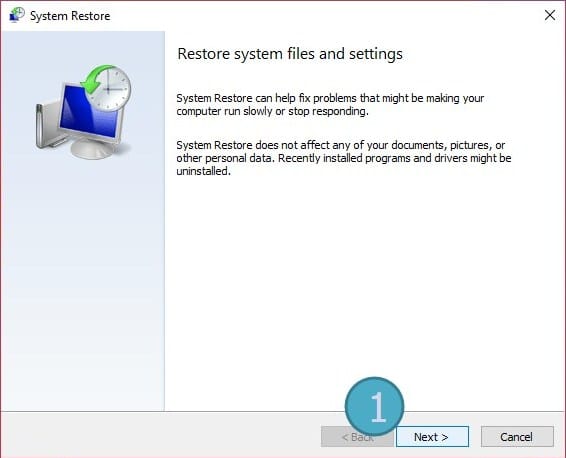This screenshot has height=458, width=566.
Task: Click the "System Restore" window title text
Action: (x=70, y=16)
